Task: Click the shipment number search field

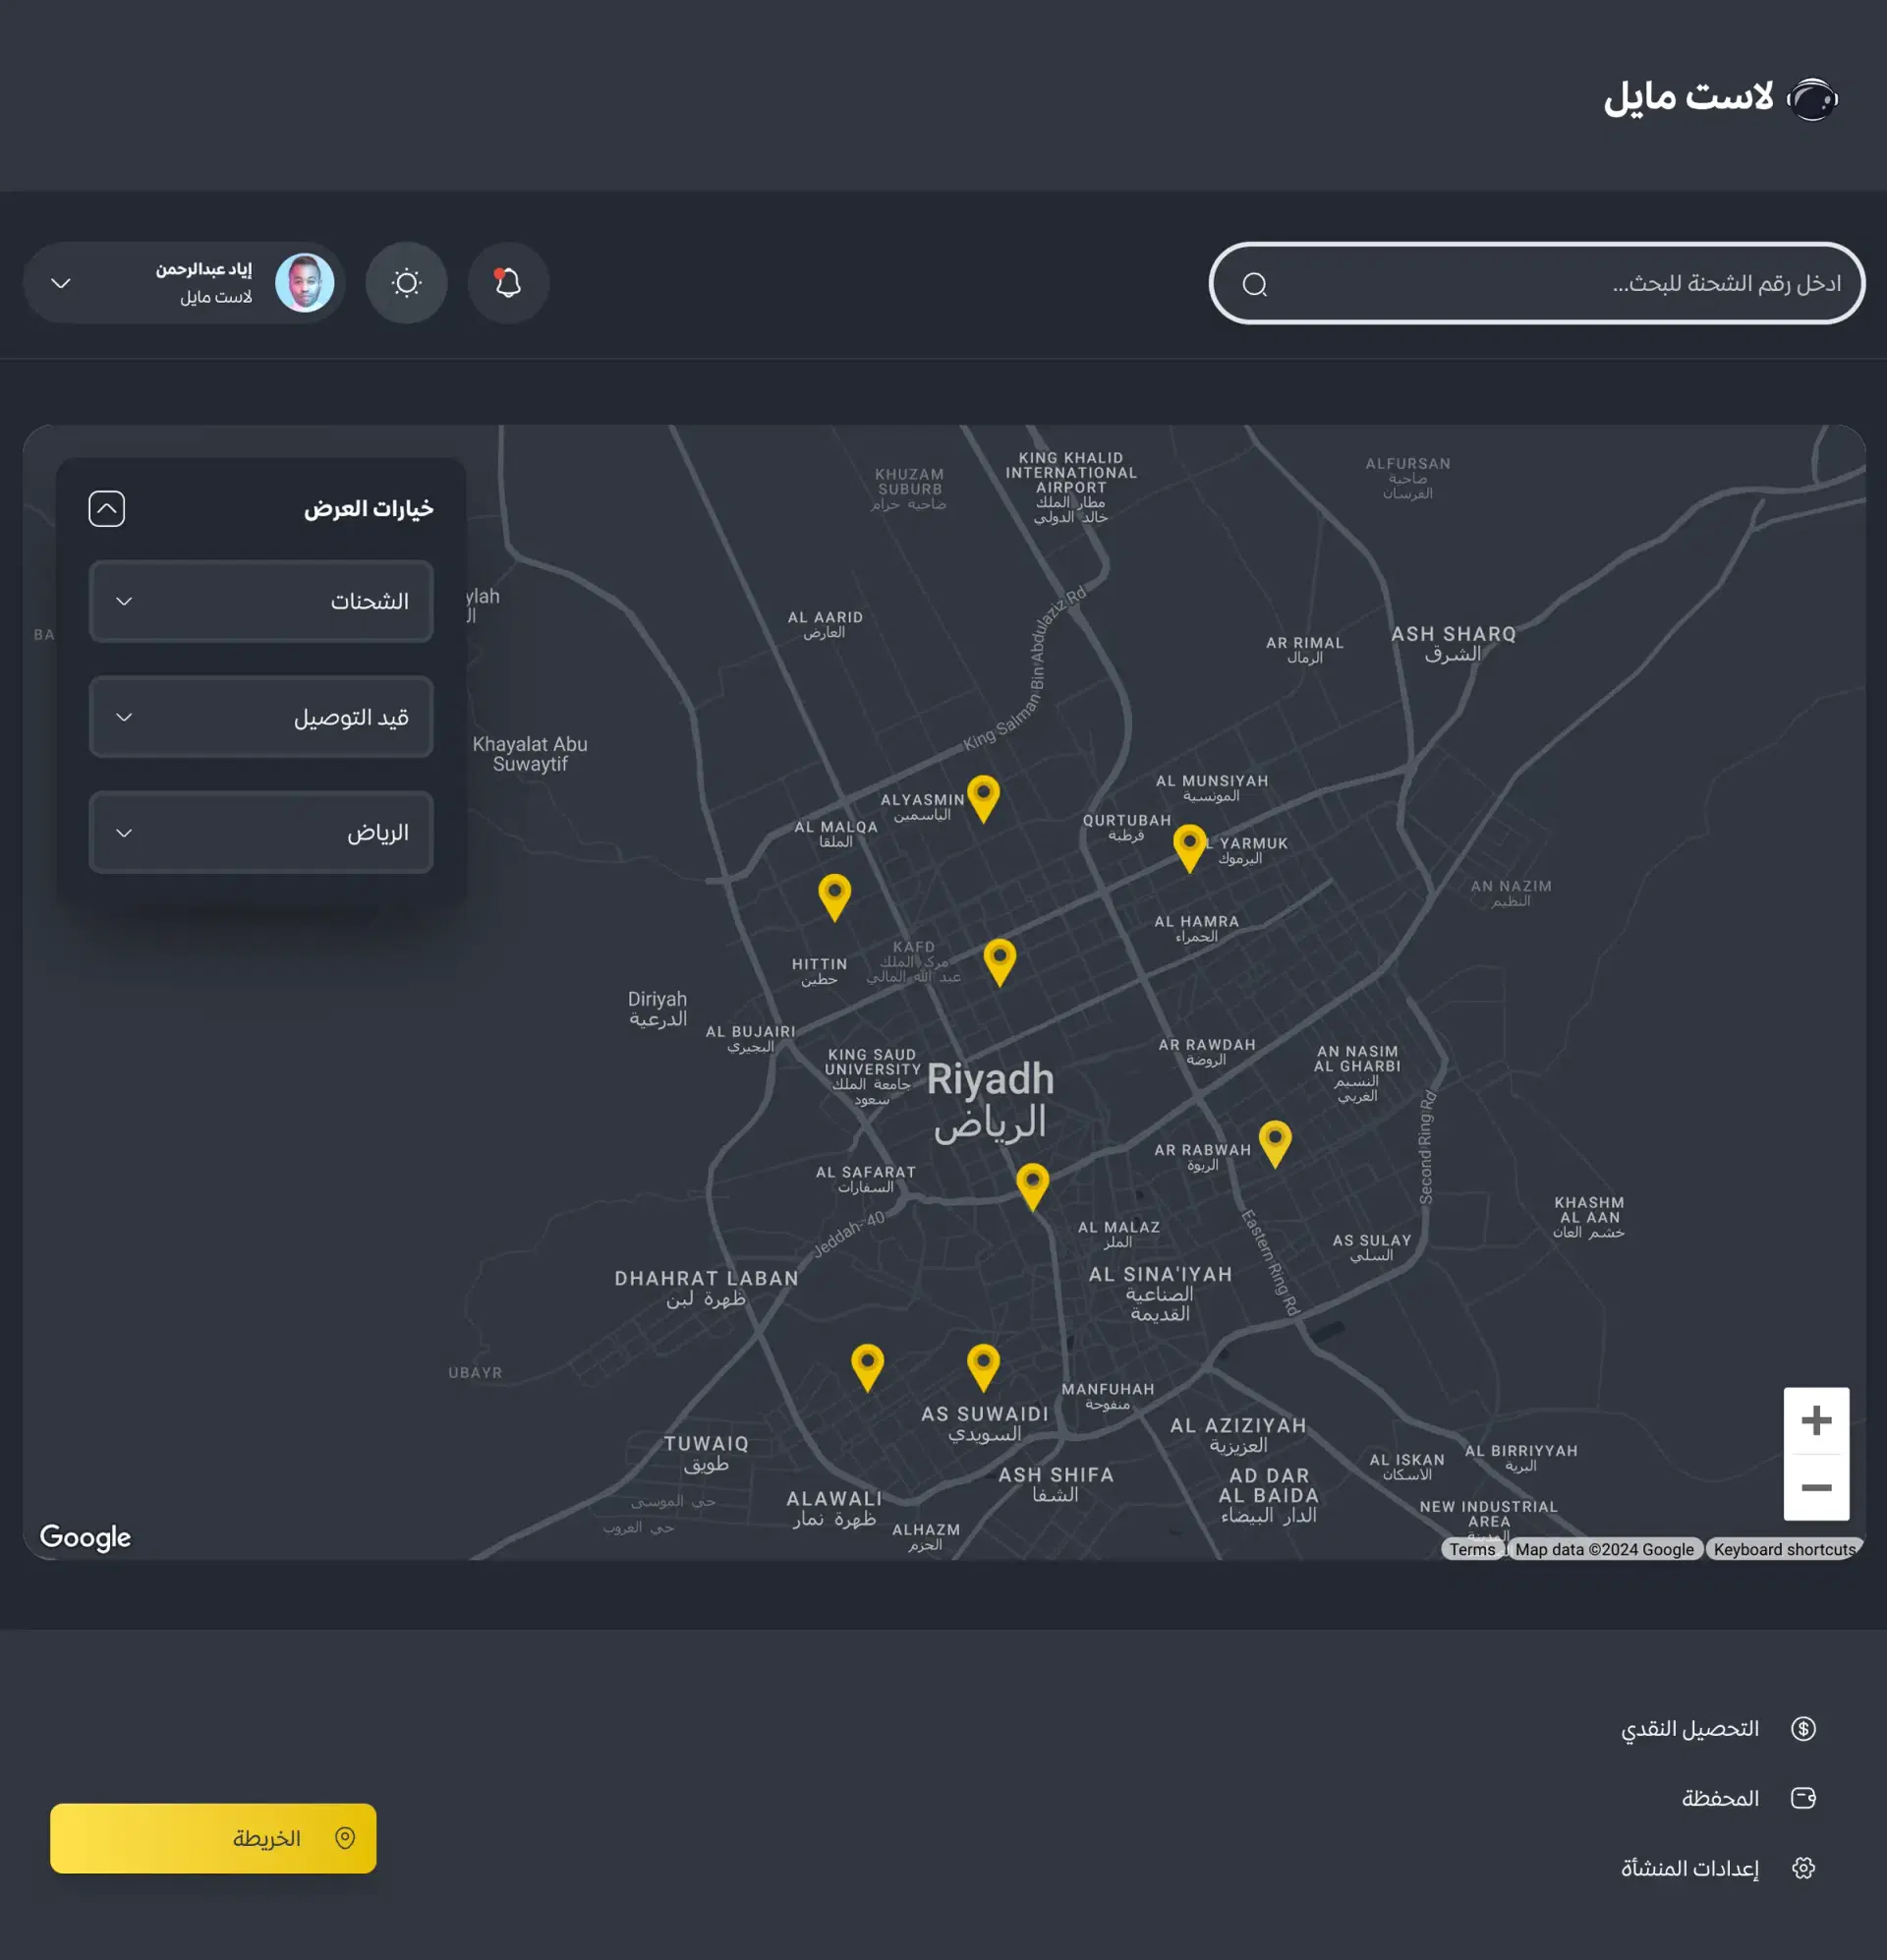Action: coord(1536,284)
